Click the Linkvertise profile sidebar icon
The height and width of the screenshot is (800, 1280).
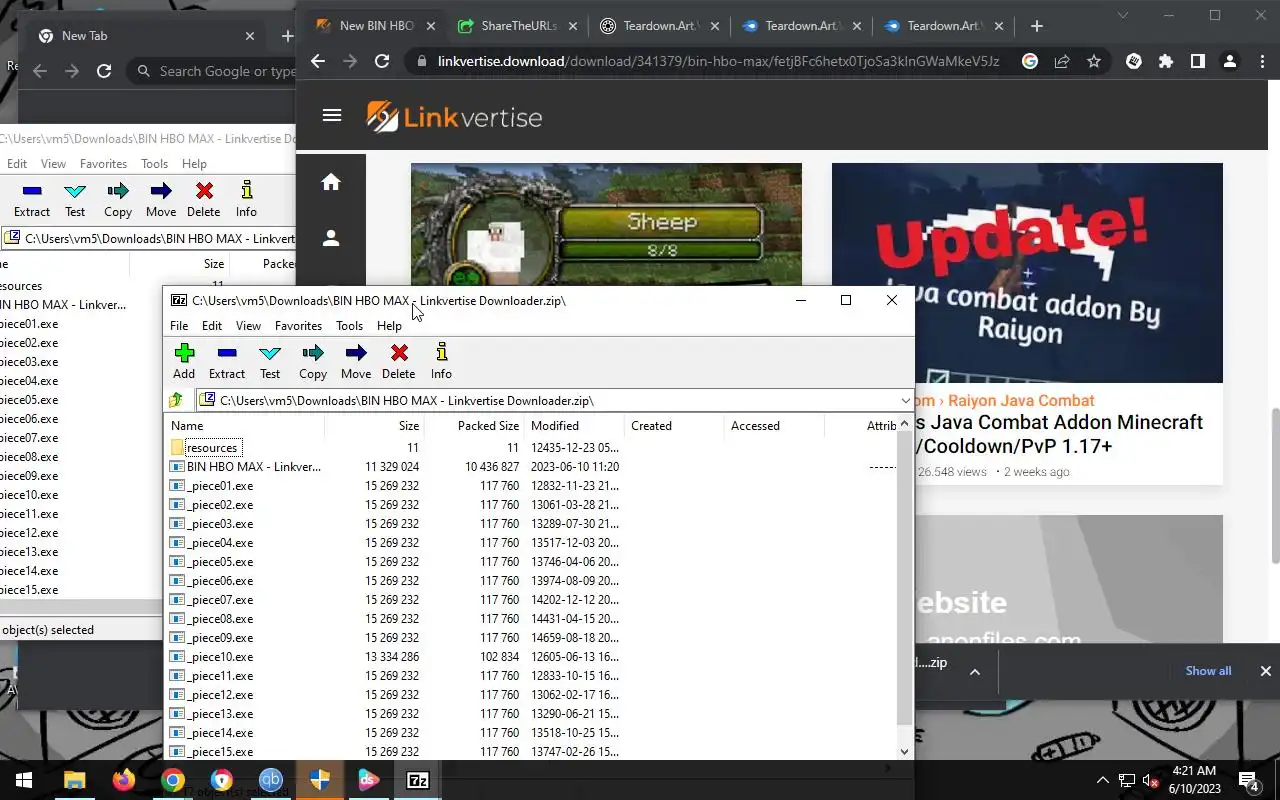(x=331, y=238)
